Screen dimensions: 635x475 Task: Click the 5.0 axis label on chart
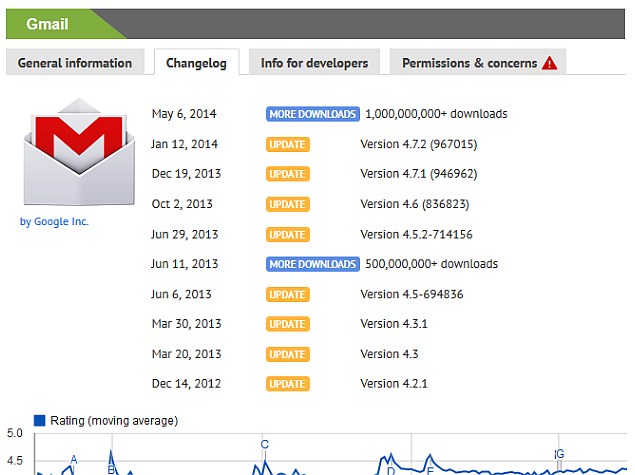15,433
